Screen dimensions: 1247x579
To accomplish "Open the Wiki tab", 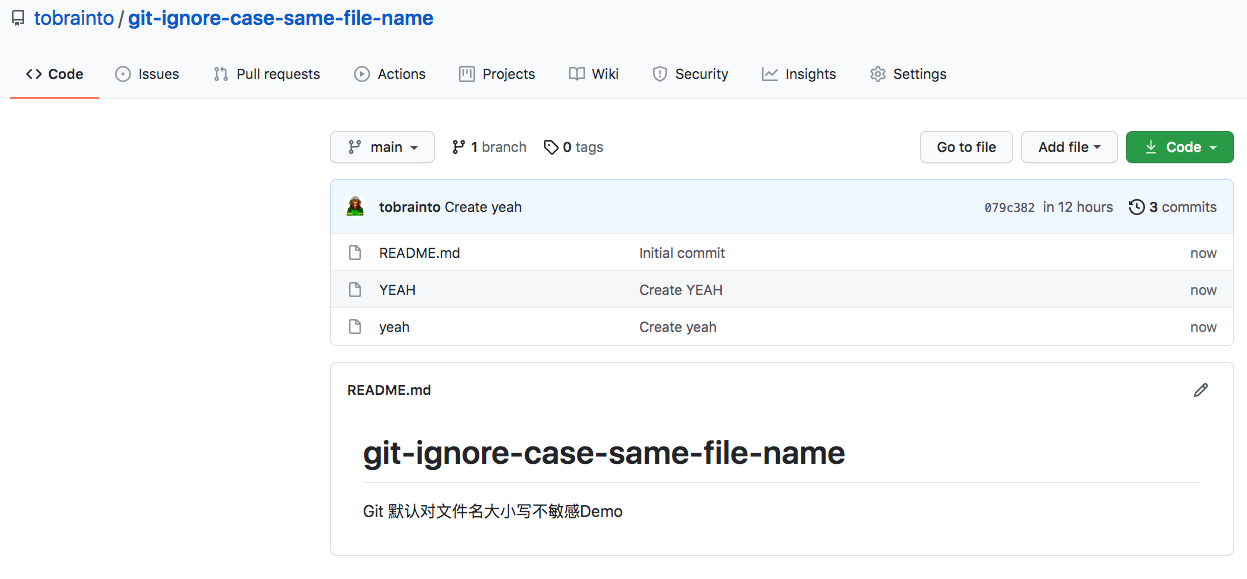I will pos(594,74).
